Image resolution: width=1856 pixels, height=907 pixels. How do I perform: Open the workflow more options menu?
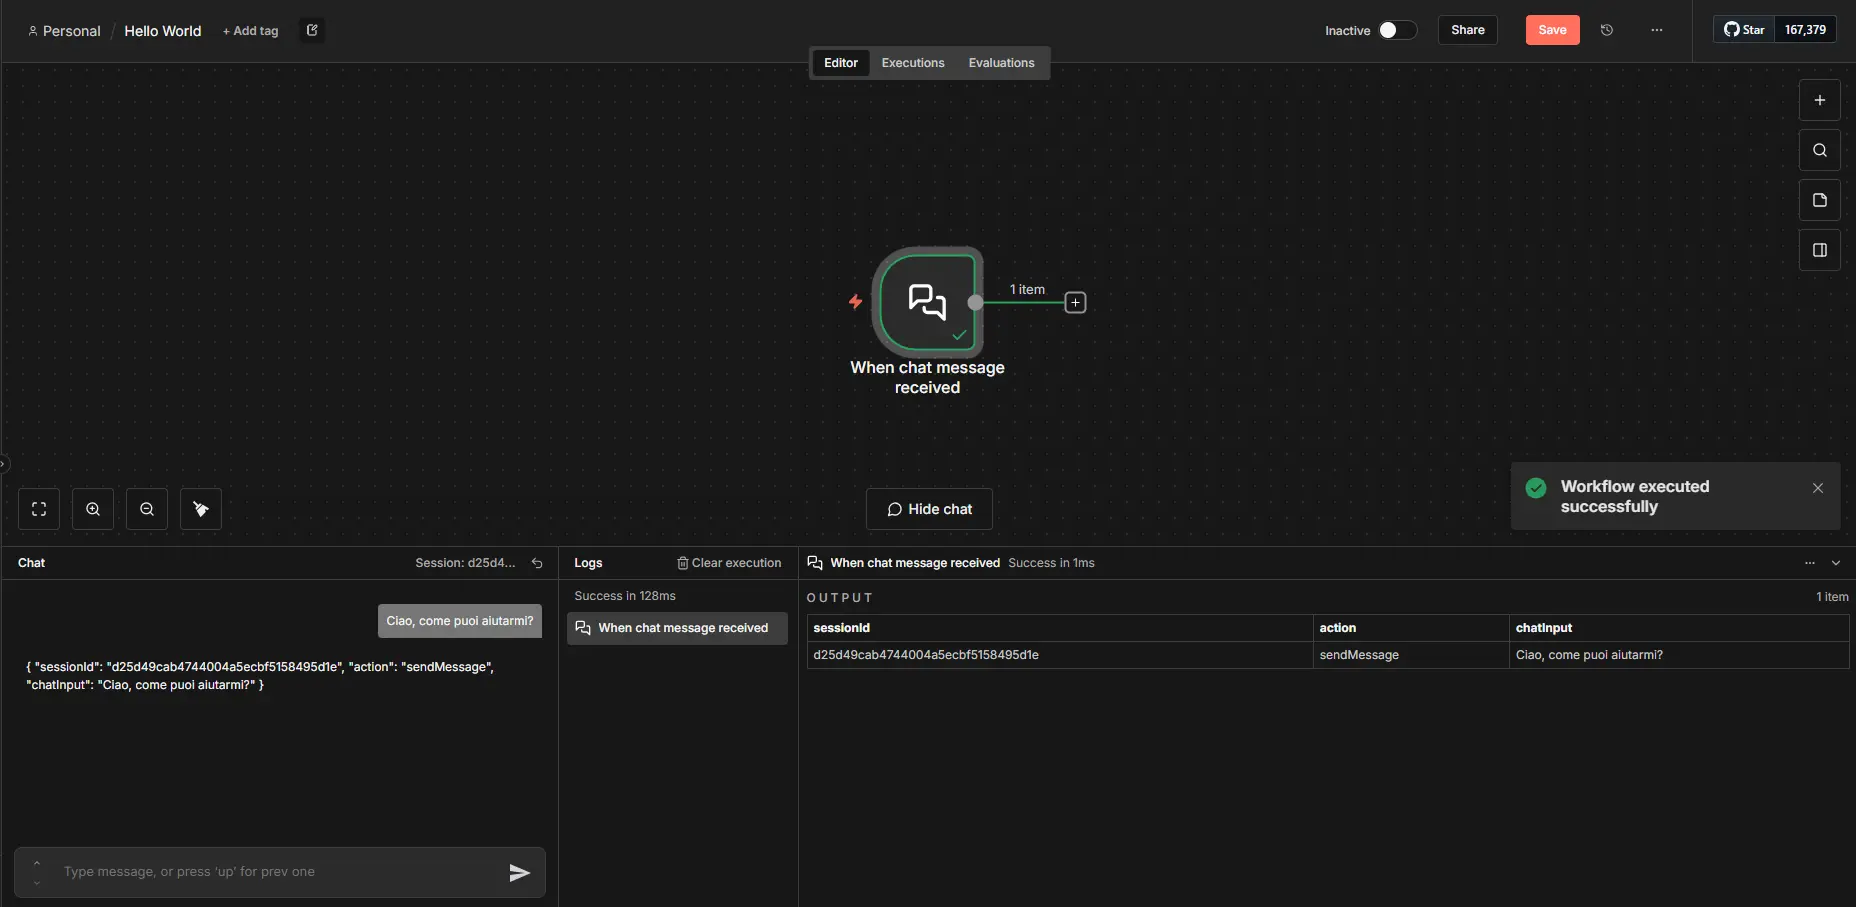click(x=1657, y=30)
